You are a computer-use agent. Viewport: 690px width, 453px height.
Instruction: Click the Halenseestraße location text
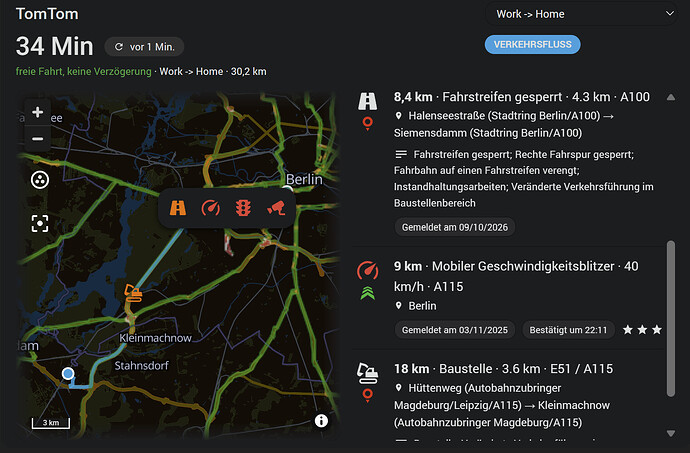[504, 124]
